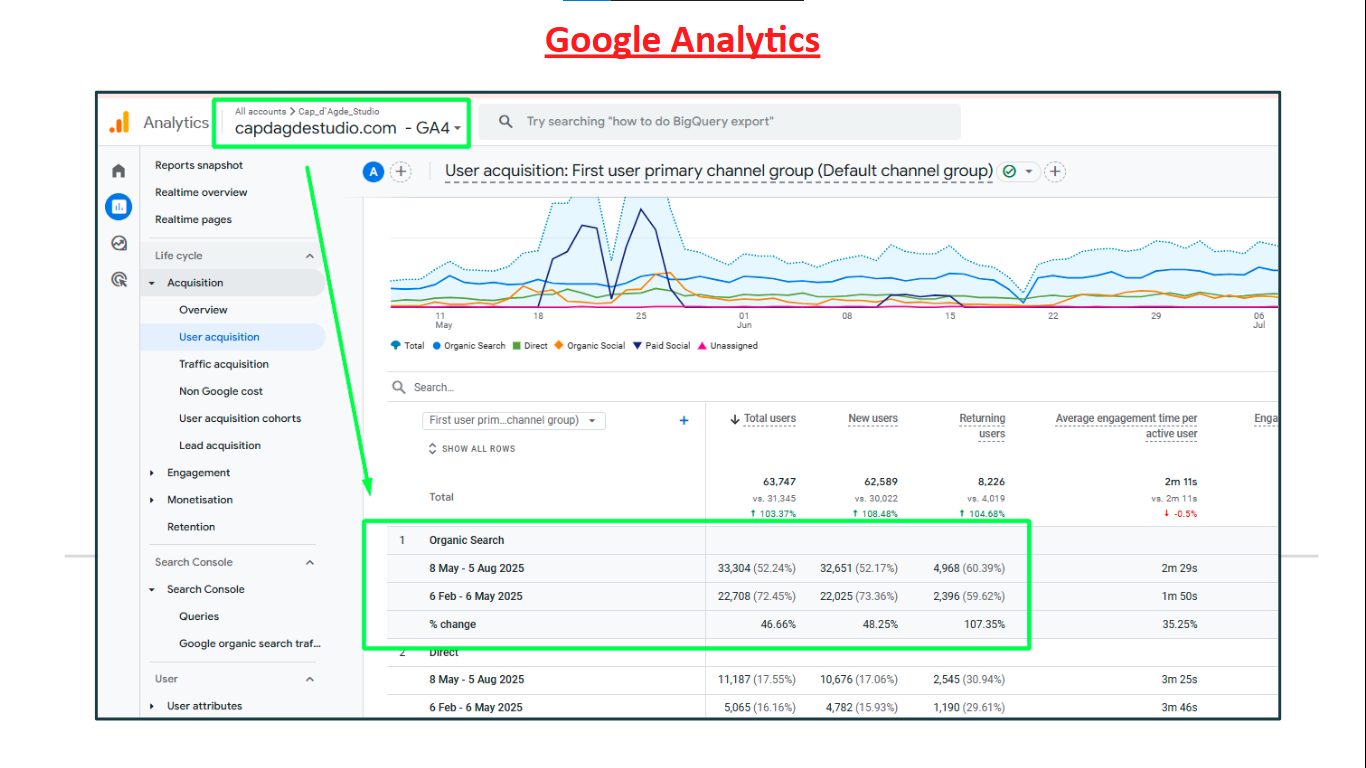
Task: Open Reports snapshot in the sidebar
Action: point(199,165)
